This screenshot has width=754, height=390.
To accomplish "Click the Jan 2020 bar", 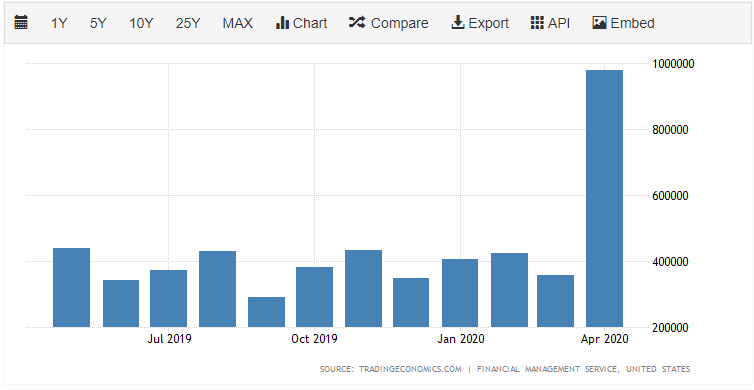I will coord(460,293).
